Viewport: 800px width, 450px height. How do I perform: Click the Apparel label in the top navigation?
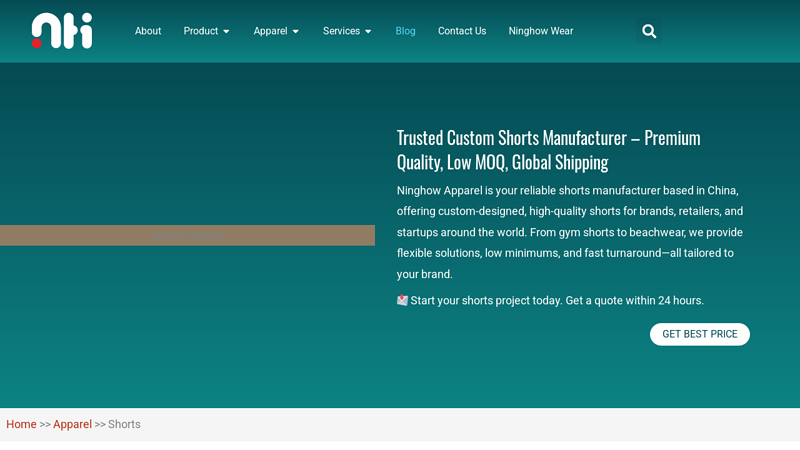pyautogui.click(x=270, y=31)
